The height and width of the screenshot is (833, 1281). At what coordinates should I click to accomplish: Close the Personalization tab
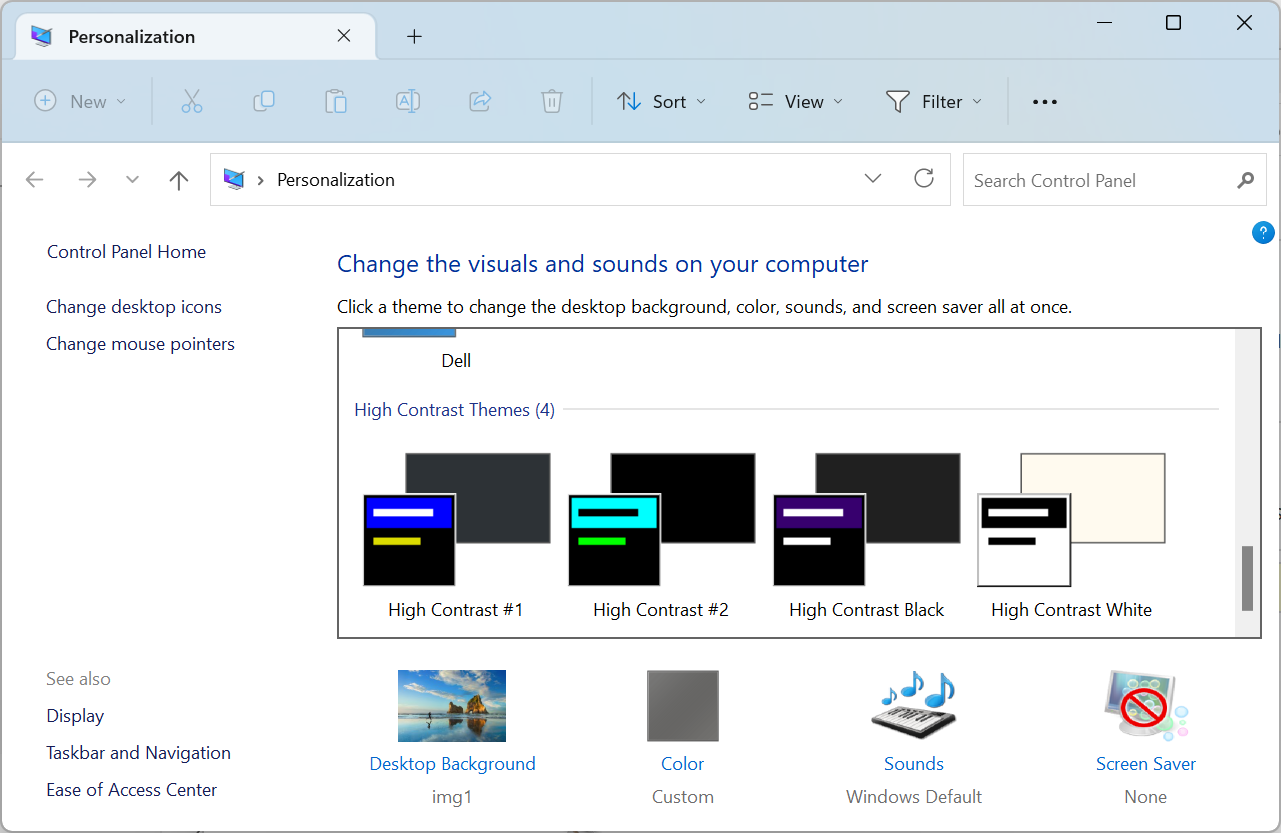coord(344,36)
